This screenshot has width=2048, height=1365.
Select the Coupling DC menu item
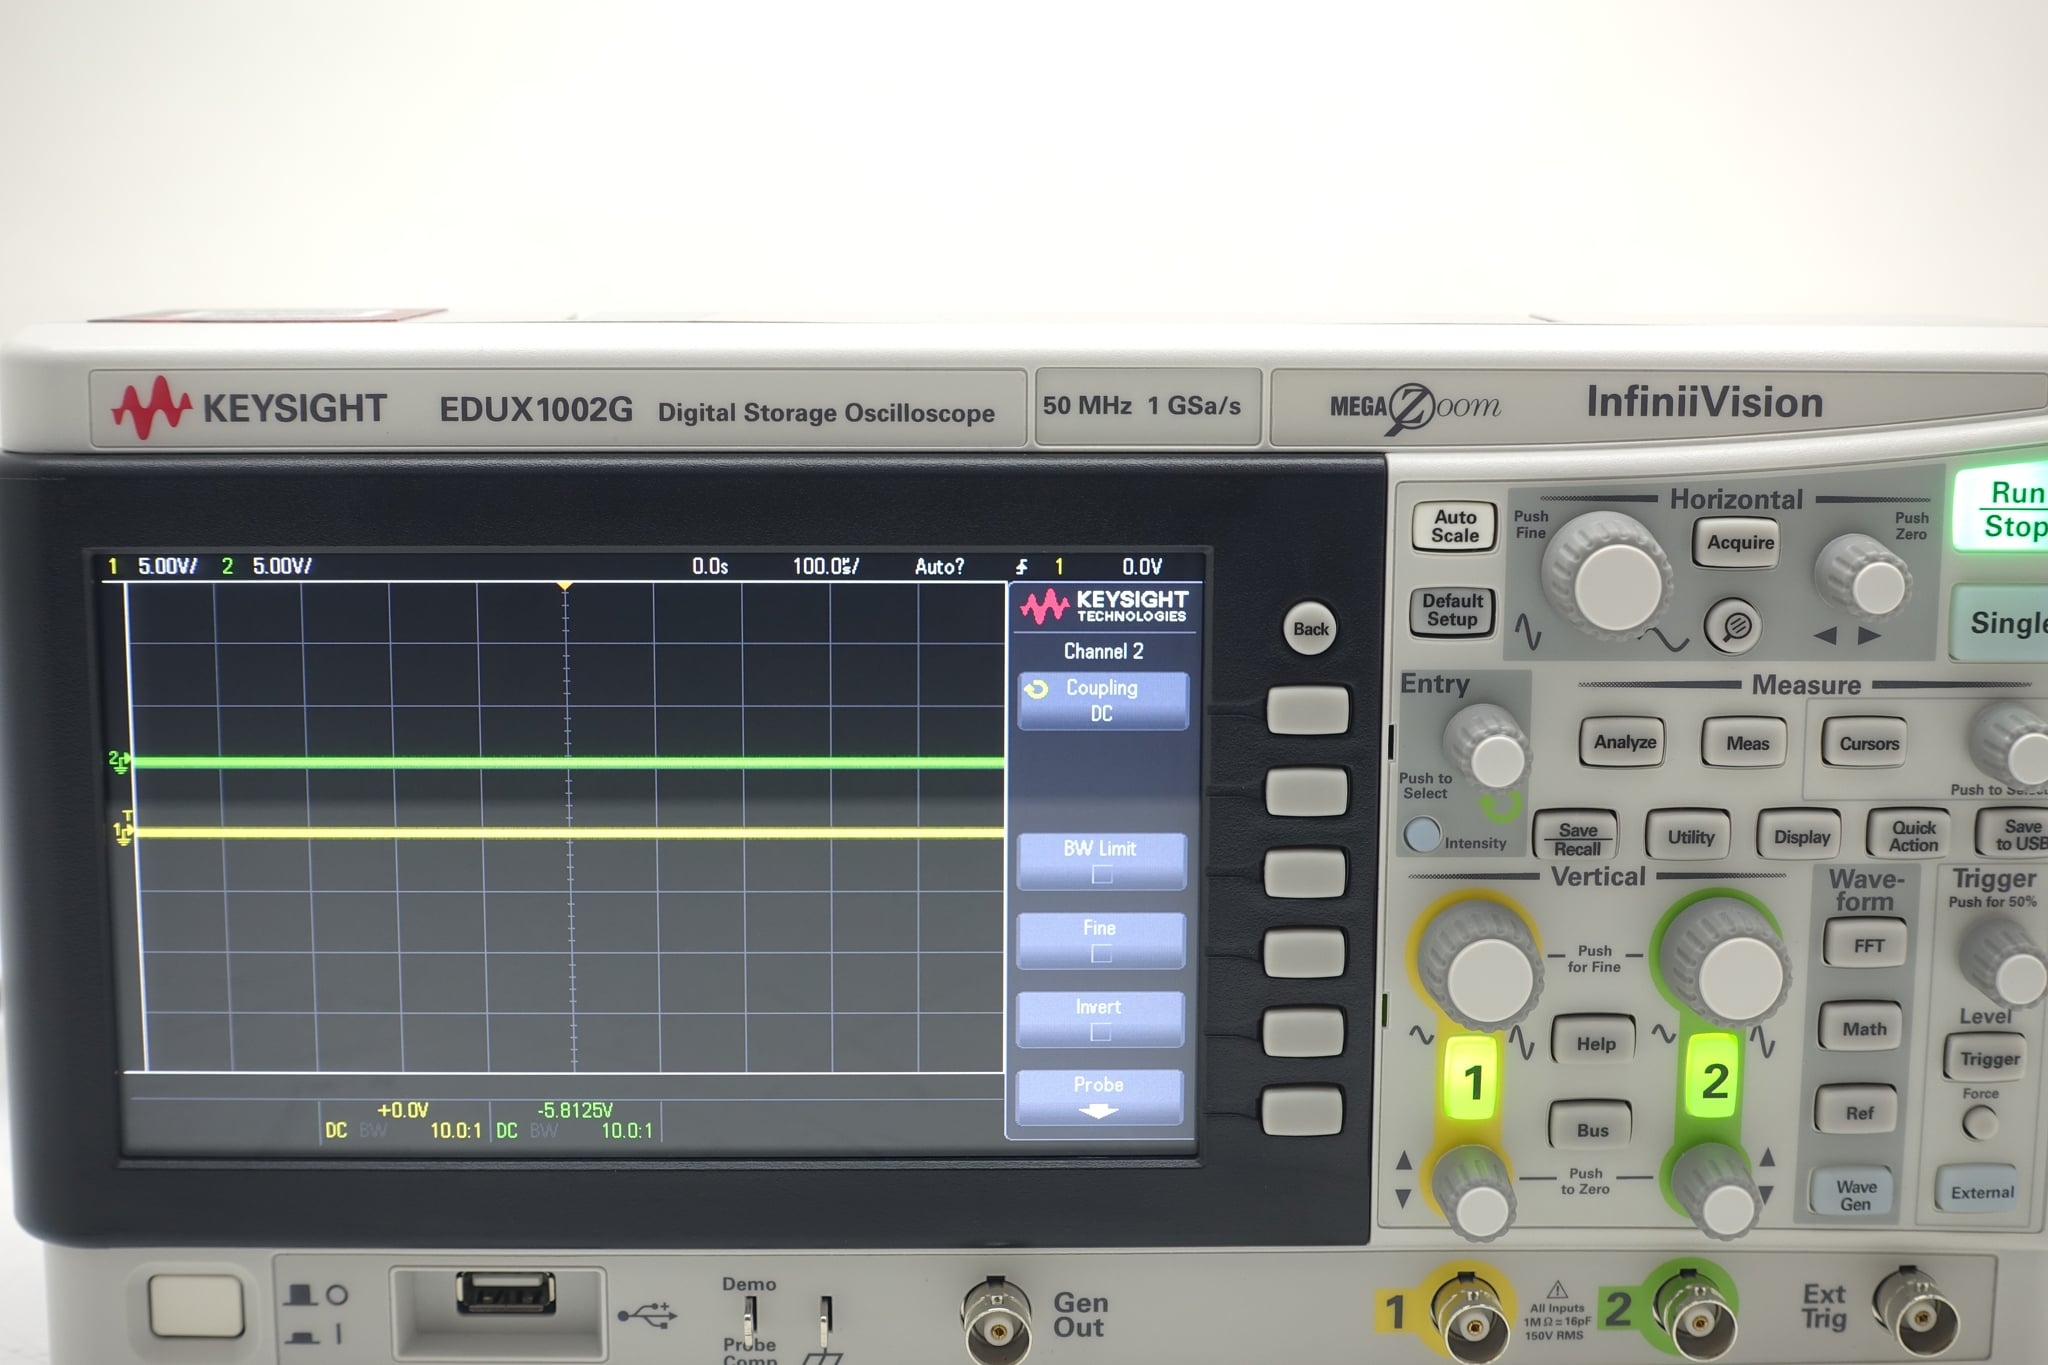coord(1102,700)
